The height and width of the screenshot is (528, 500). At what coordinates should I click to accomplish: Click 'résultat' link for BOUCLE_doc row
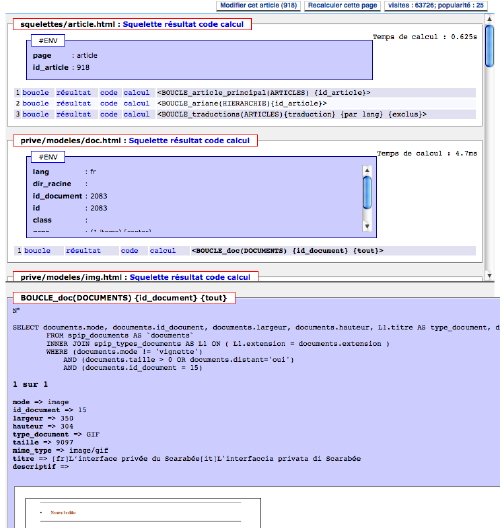tap(83, 251)
